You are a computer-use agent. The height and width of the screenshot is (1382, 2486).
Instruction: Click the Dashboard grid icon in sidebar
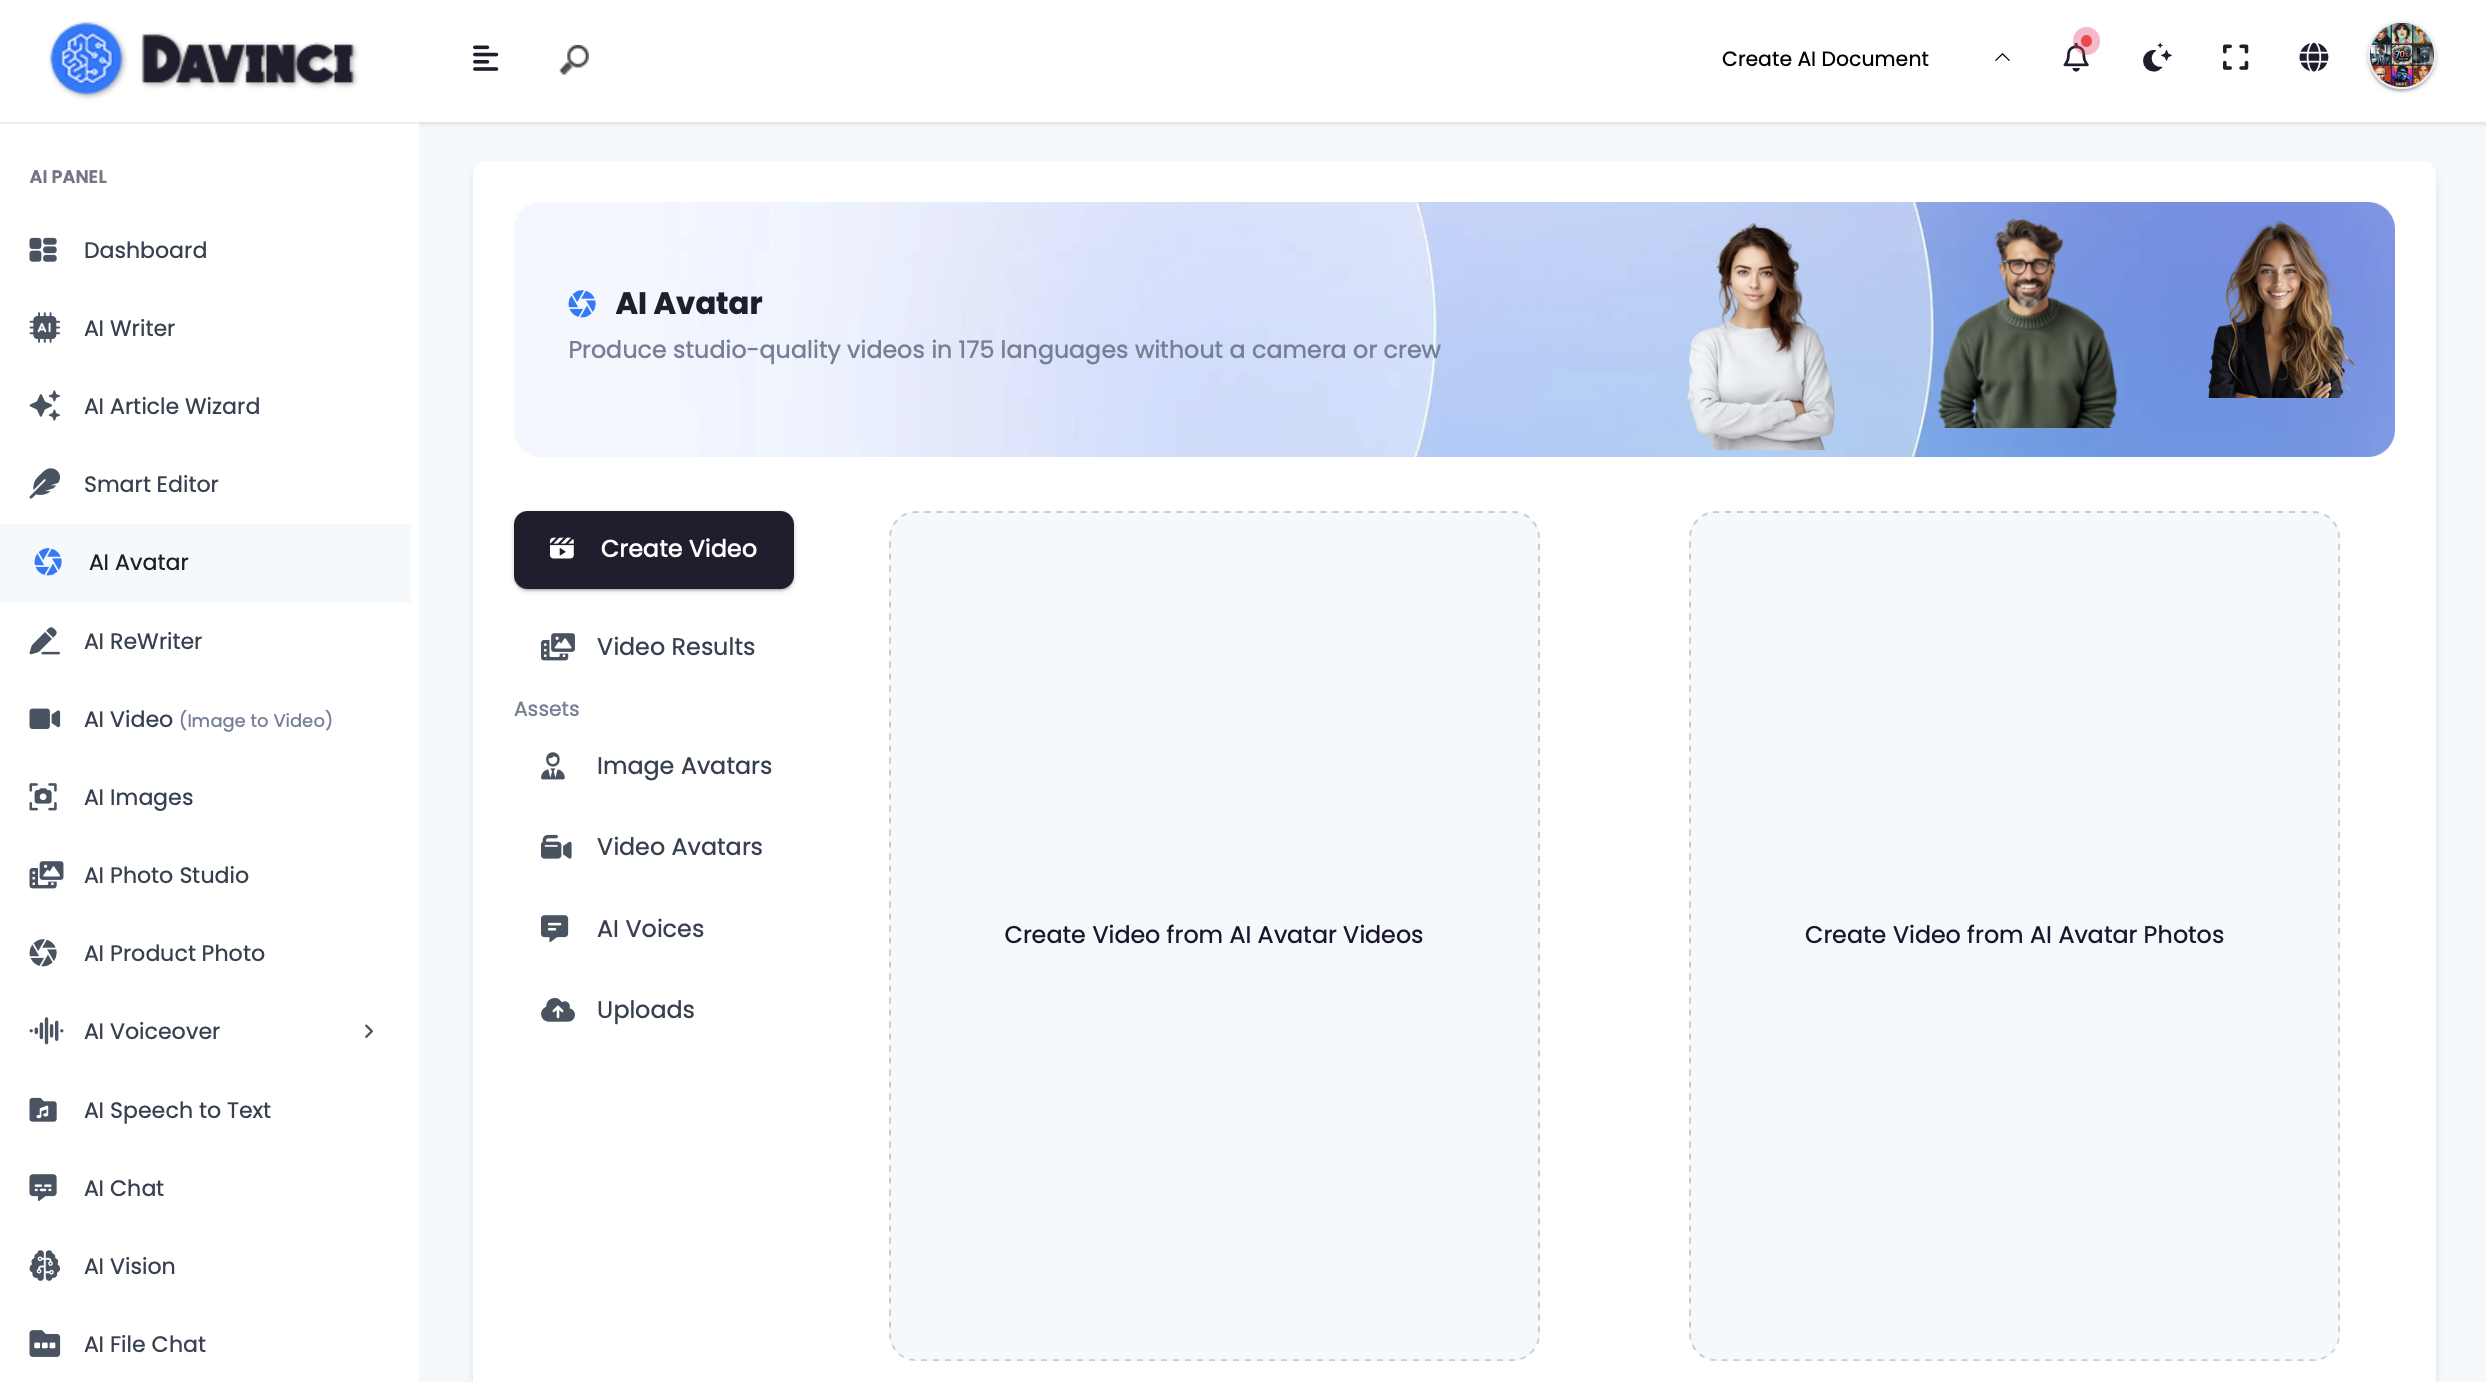(x=43, y=250)
